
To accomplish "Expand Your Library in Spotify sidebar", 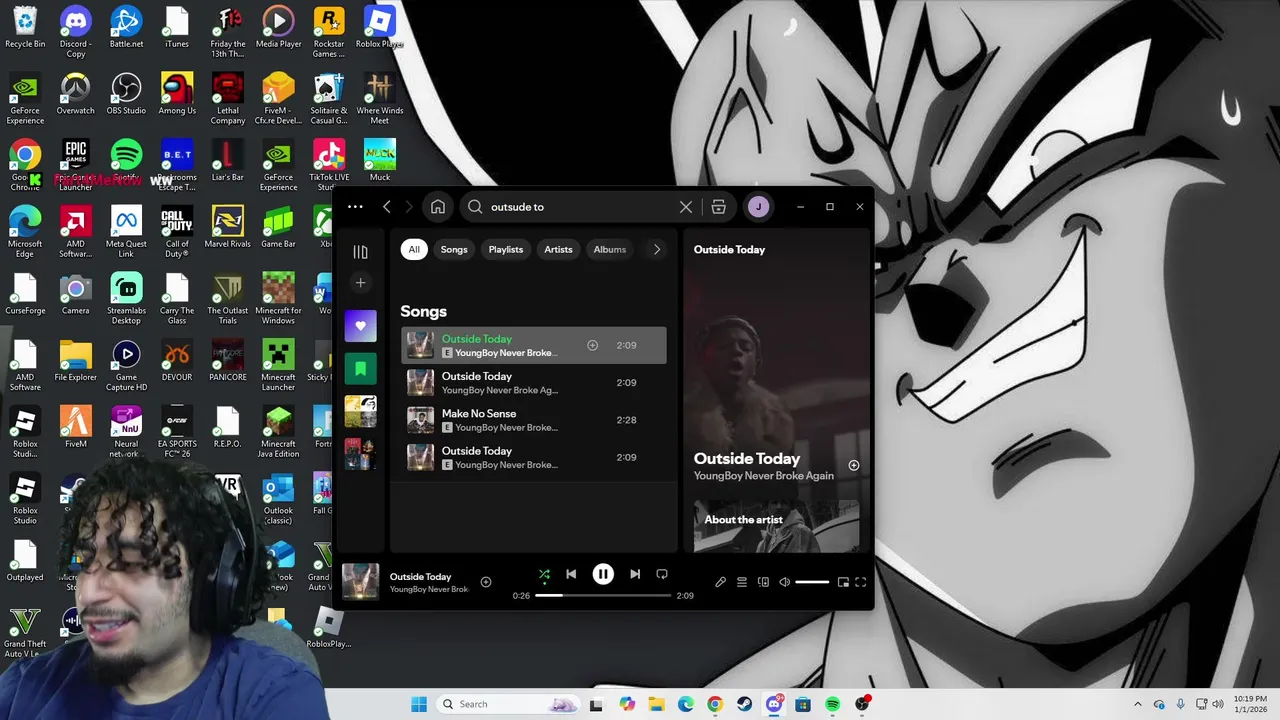I will pos(361,252).
